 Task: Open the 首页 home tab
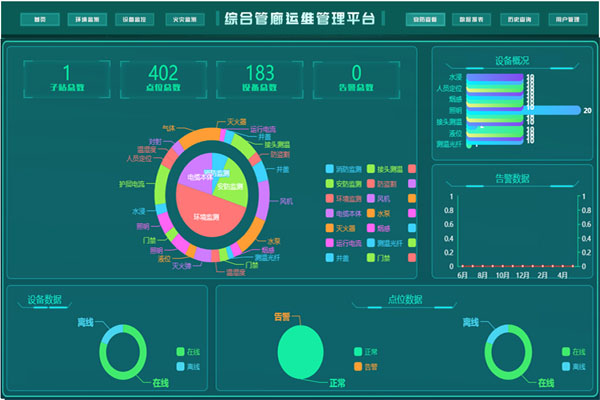coord(39,19)
